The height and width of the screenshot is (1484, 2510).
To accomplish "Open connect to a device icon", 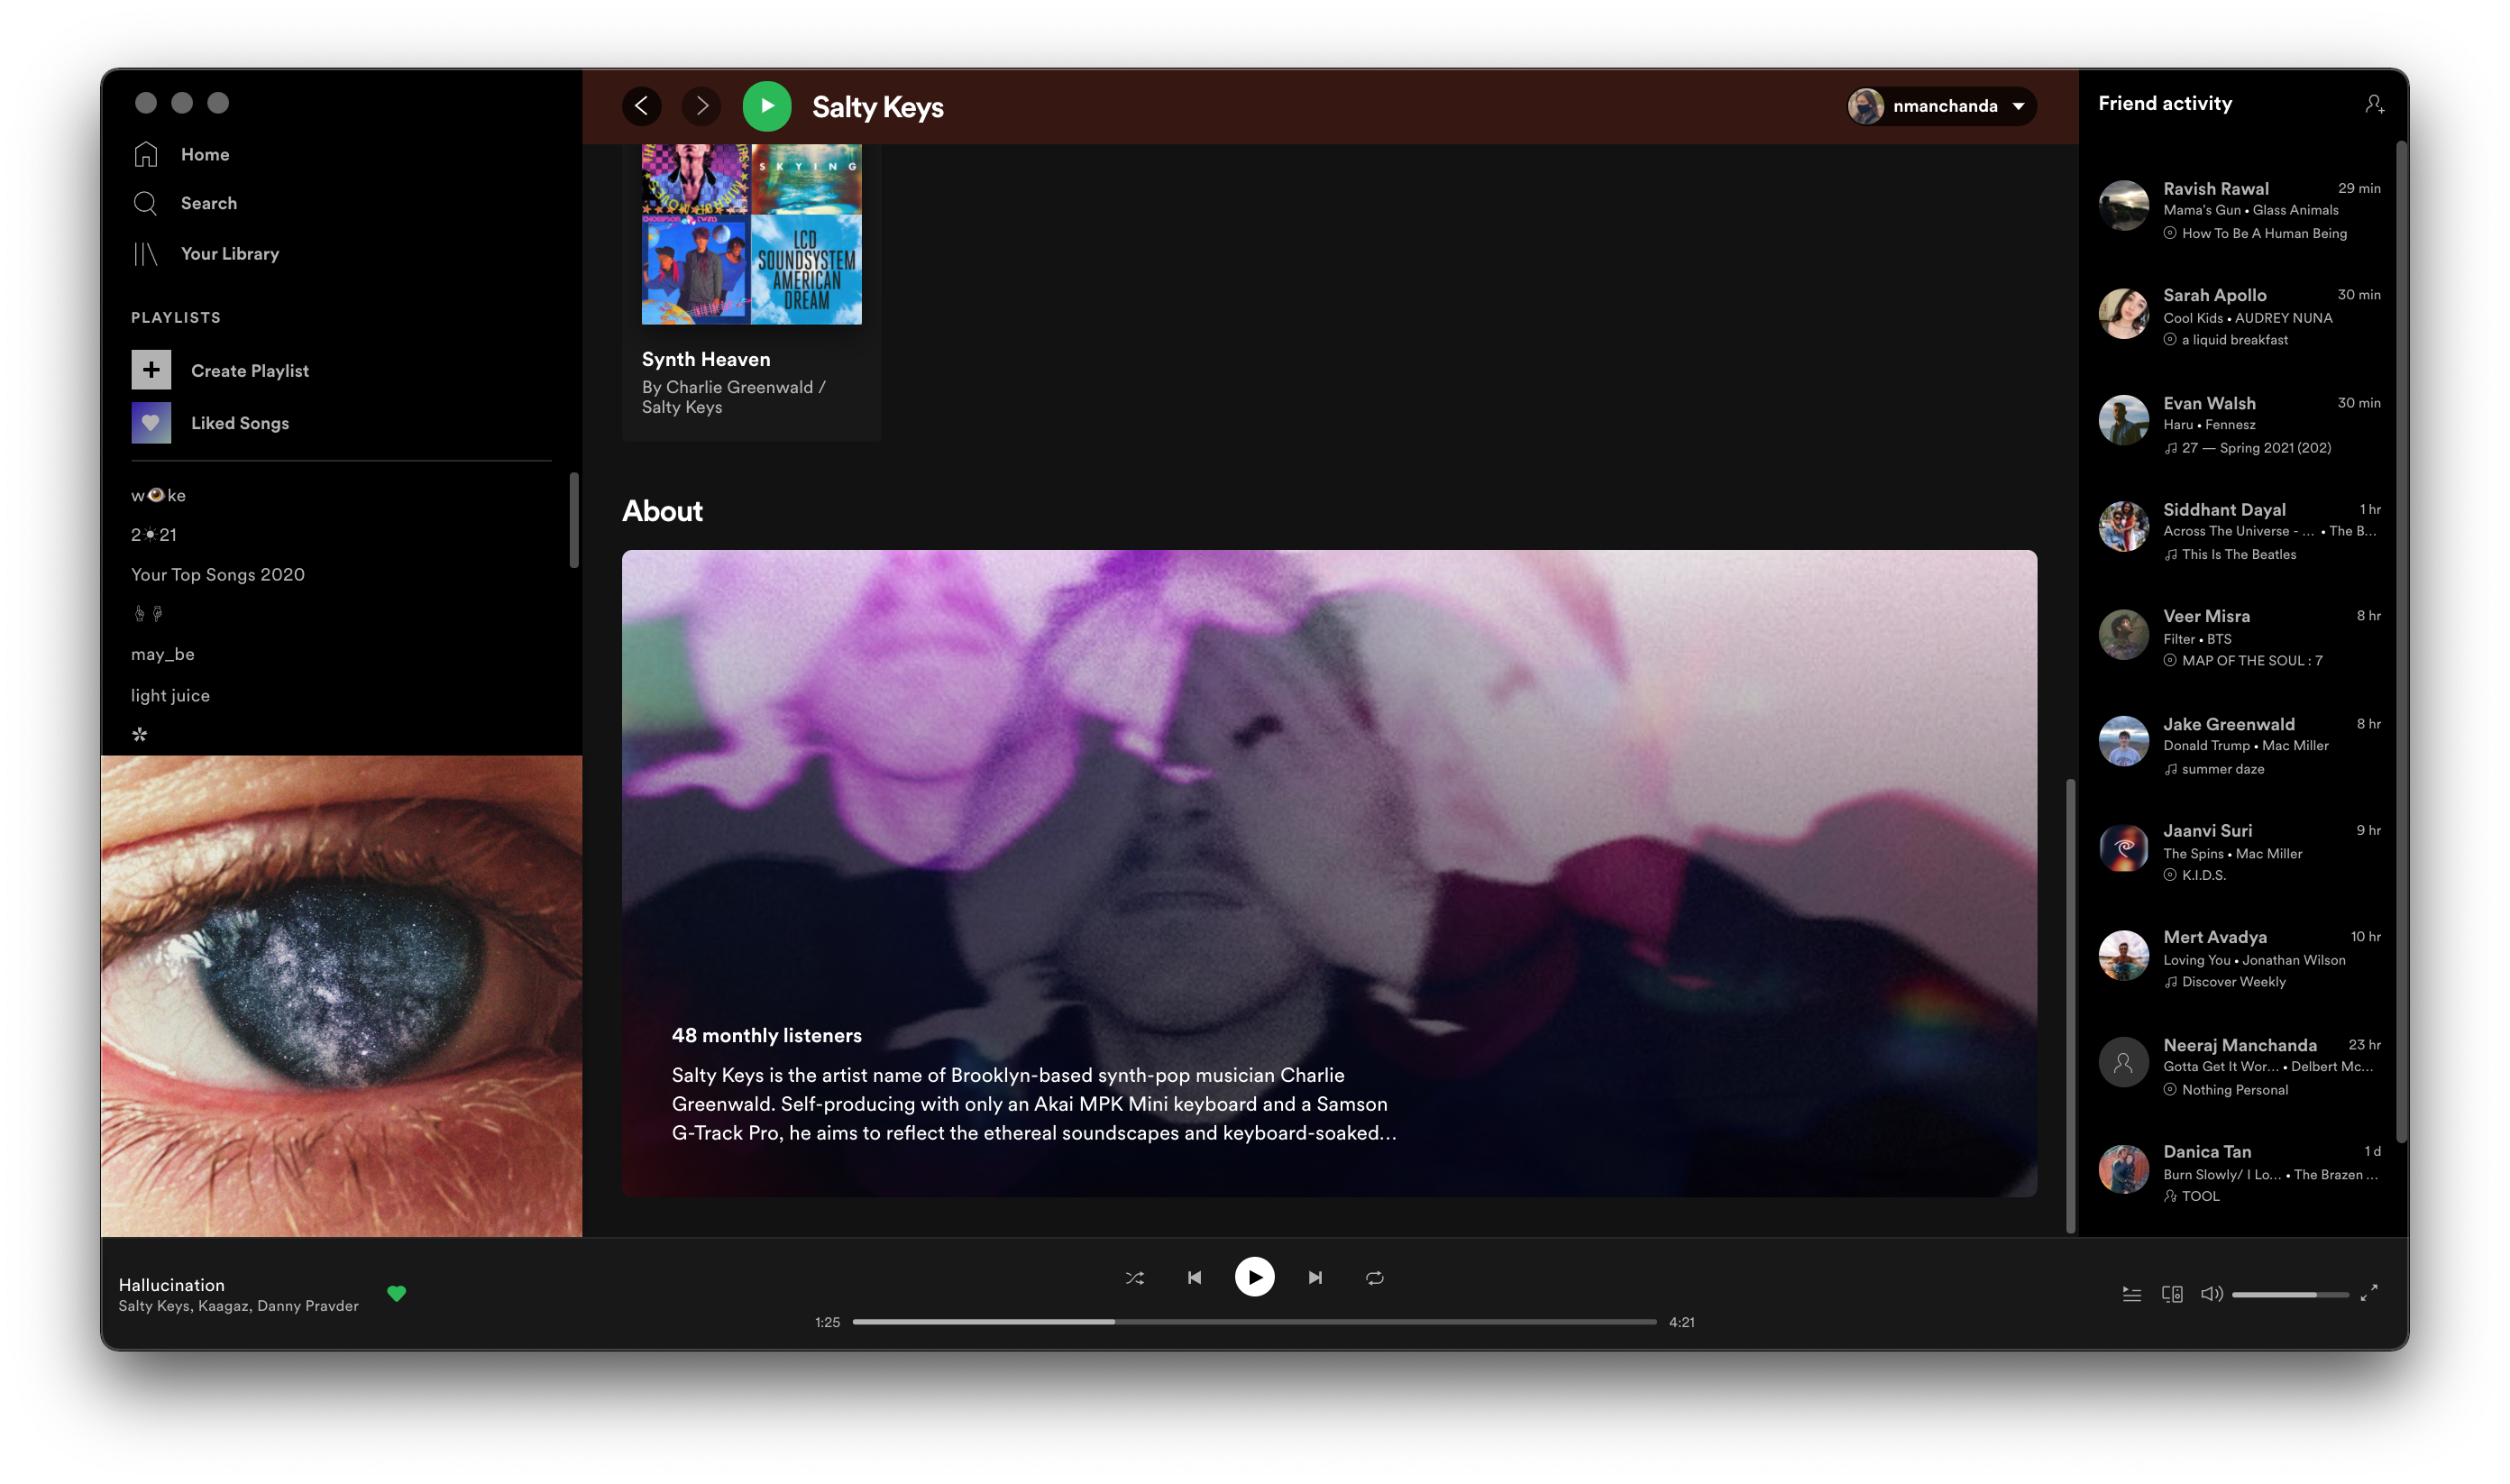I will click(x=2172, y=1294).
